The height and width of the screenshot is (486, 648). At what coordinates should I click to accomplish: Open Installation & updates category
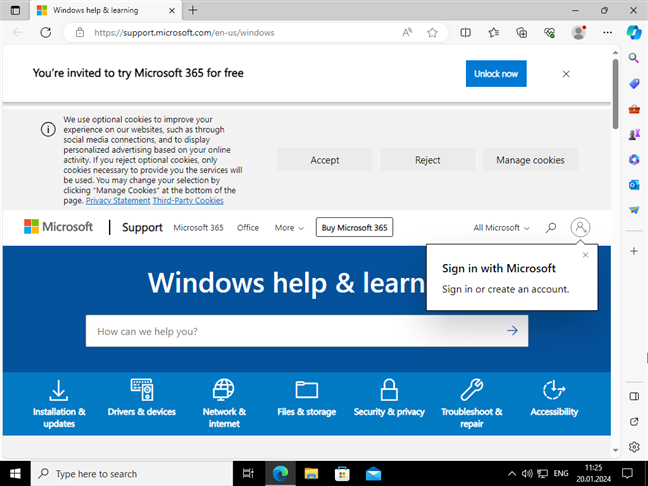59,404
